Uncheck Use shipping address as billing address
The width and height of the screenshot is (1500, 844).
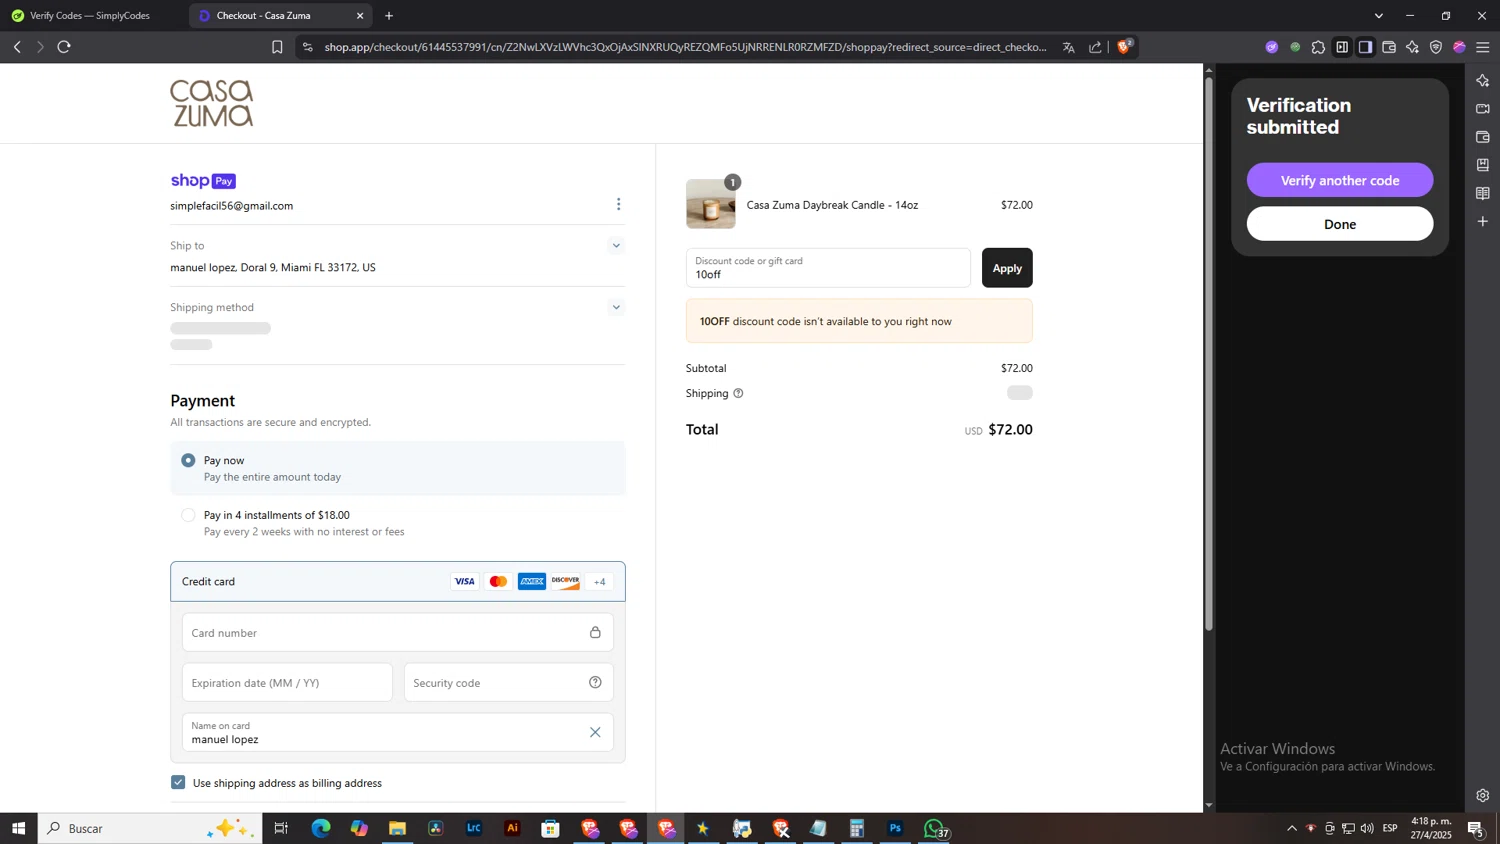click(x=178, y=782)
